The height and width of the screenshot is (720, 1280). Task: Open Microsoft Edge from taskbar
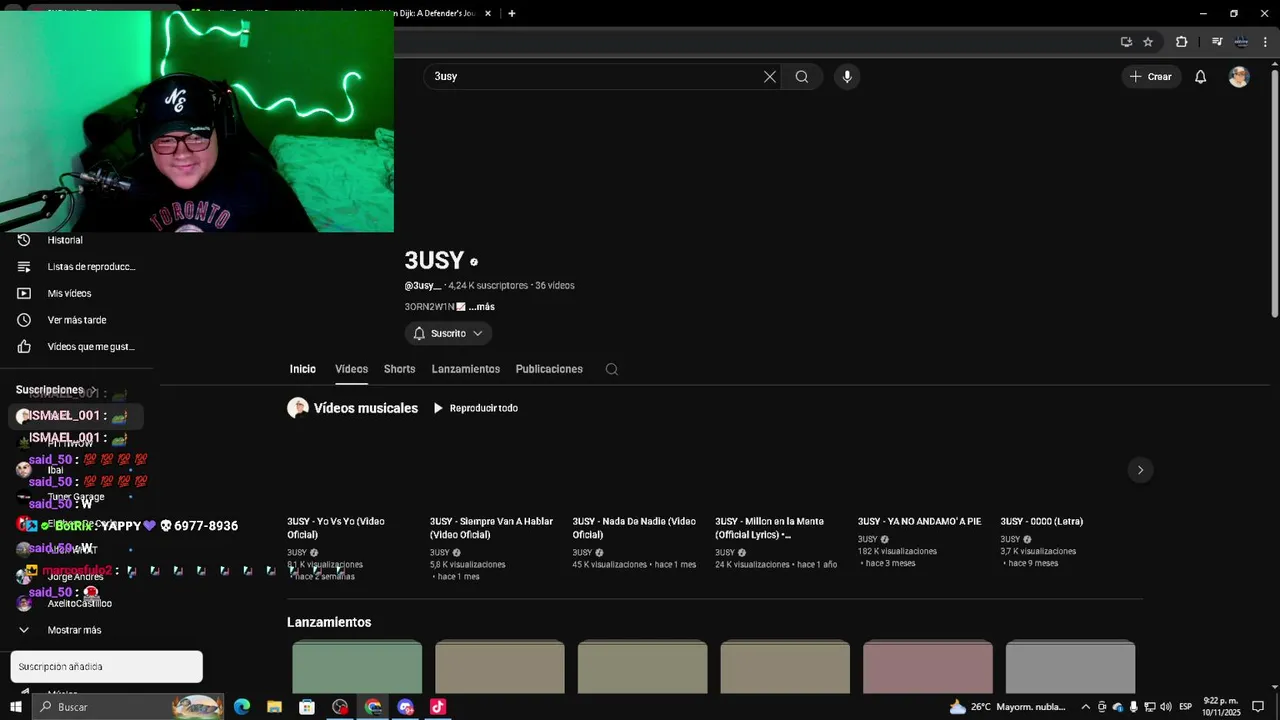click(x=242, y=707)
